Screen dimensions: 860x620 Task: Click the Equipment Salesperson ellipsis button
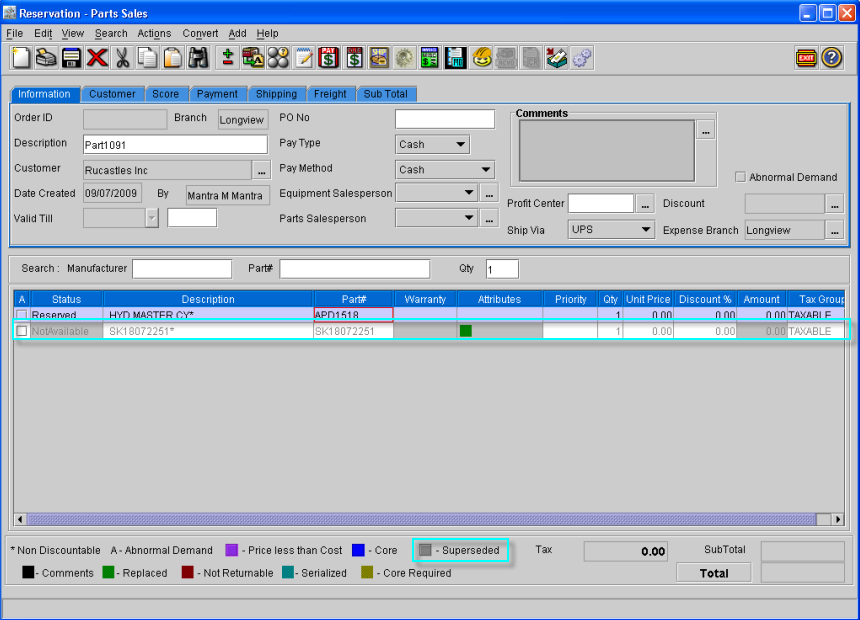click(x=489, y=193)
